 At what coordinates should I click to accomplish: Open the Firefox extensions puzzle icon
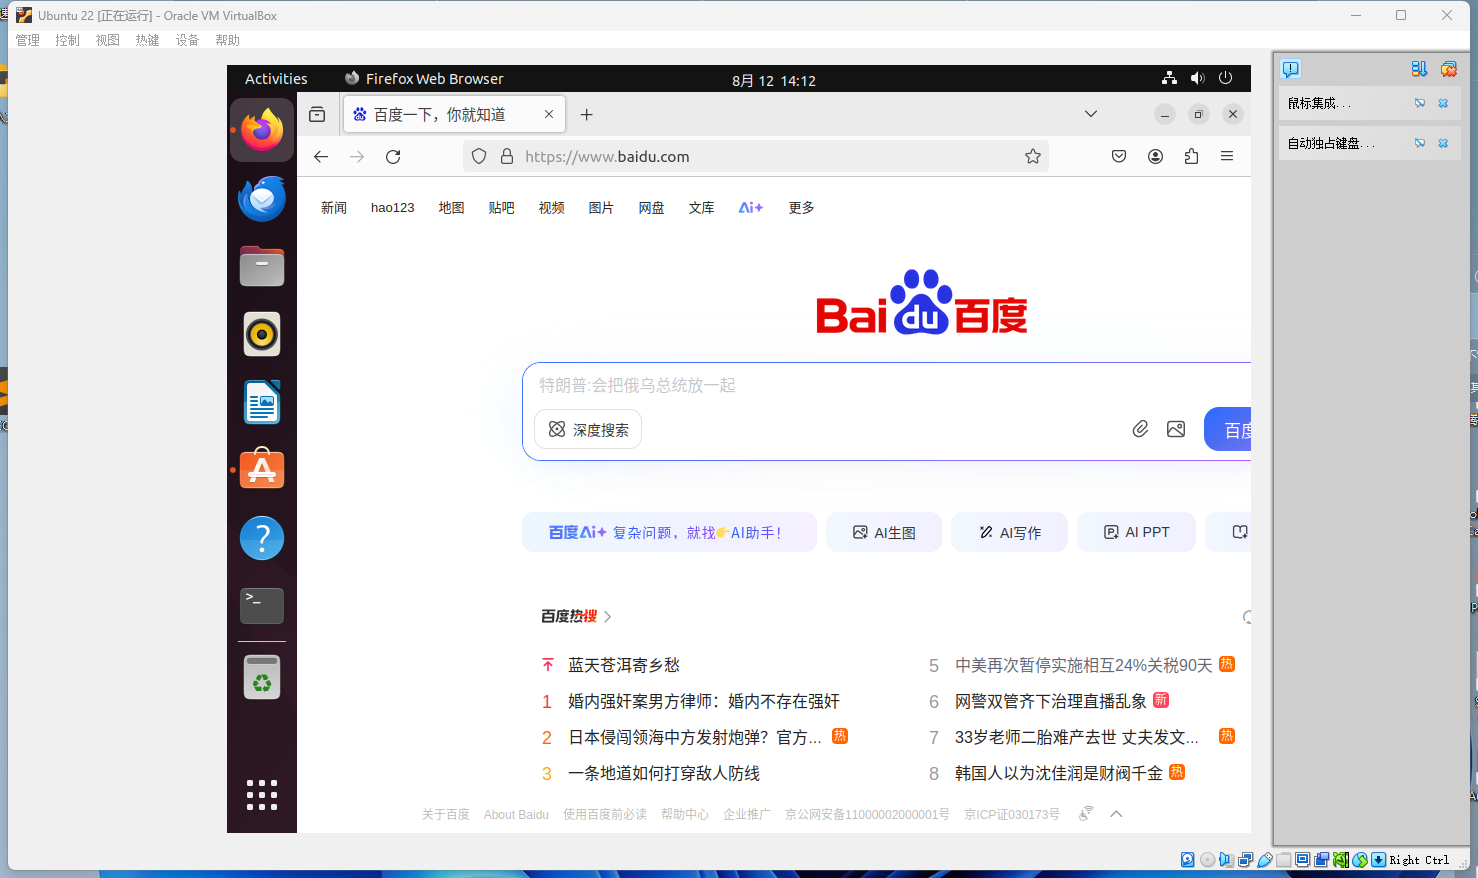click(x=1191, y=157)
